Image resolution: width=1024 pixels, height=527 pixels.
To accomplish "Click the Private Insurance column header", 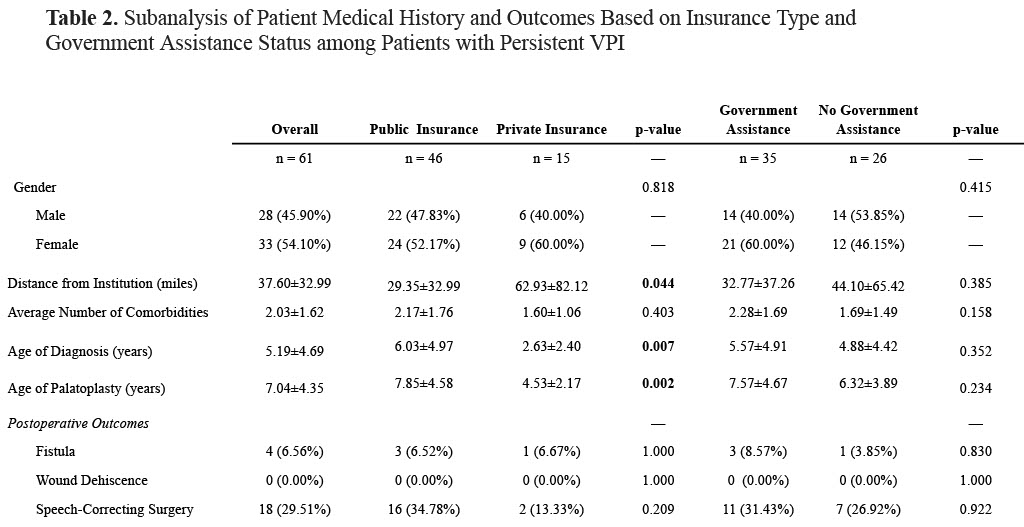I will click(x=551, y=129).
